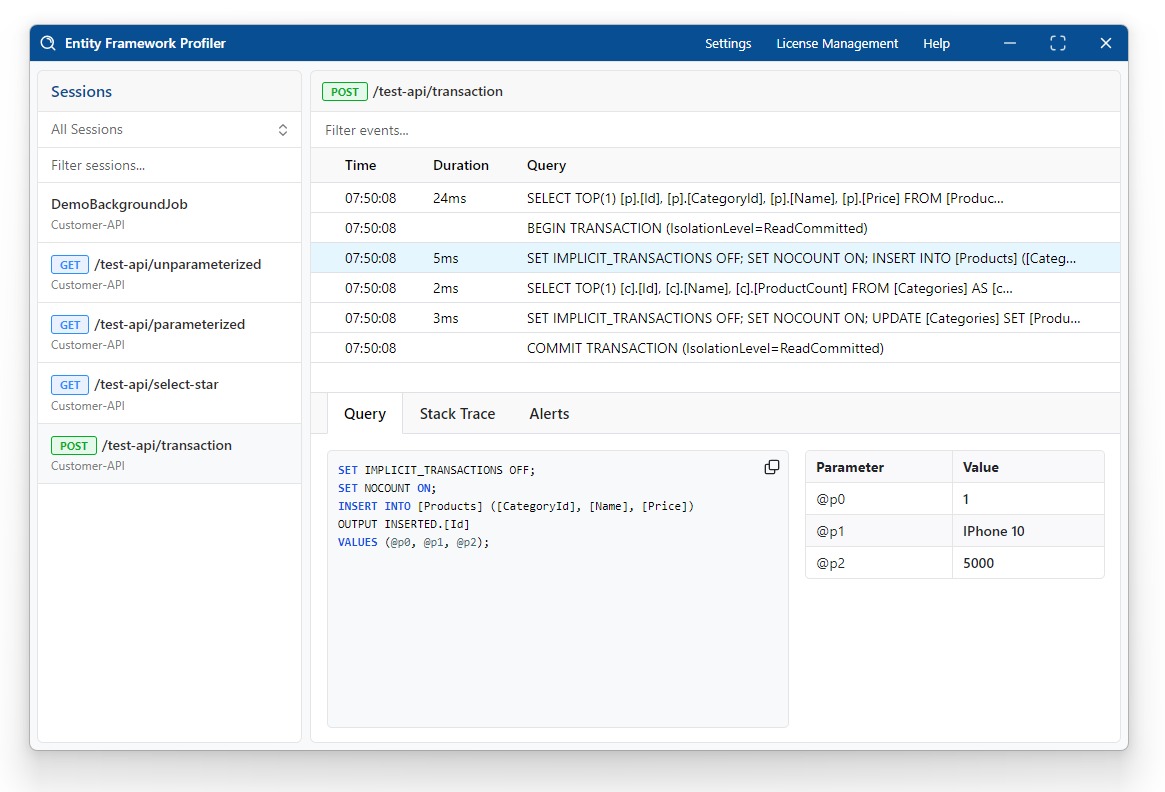Screen dimensions: 1165x792
Task: Copy the SQL query to clipboard
Action: (x=772, y=467)
